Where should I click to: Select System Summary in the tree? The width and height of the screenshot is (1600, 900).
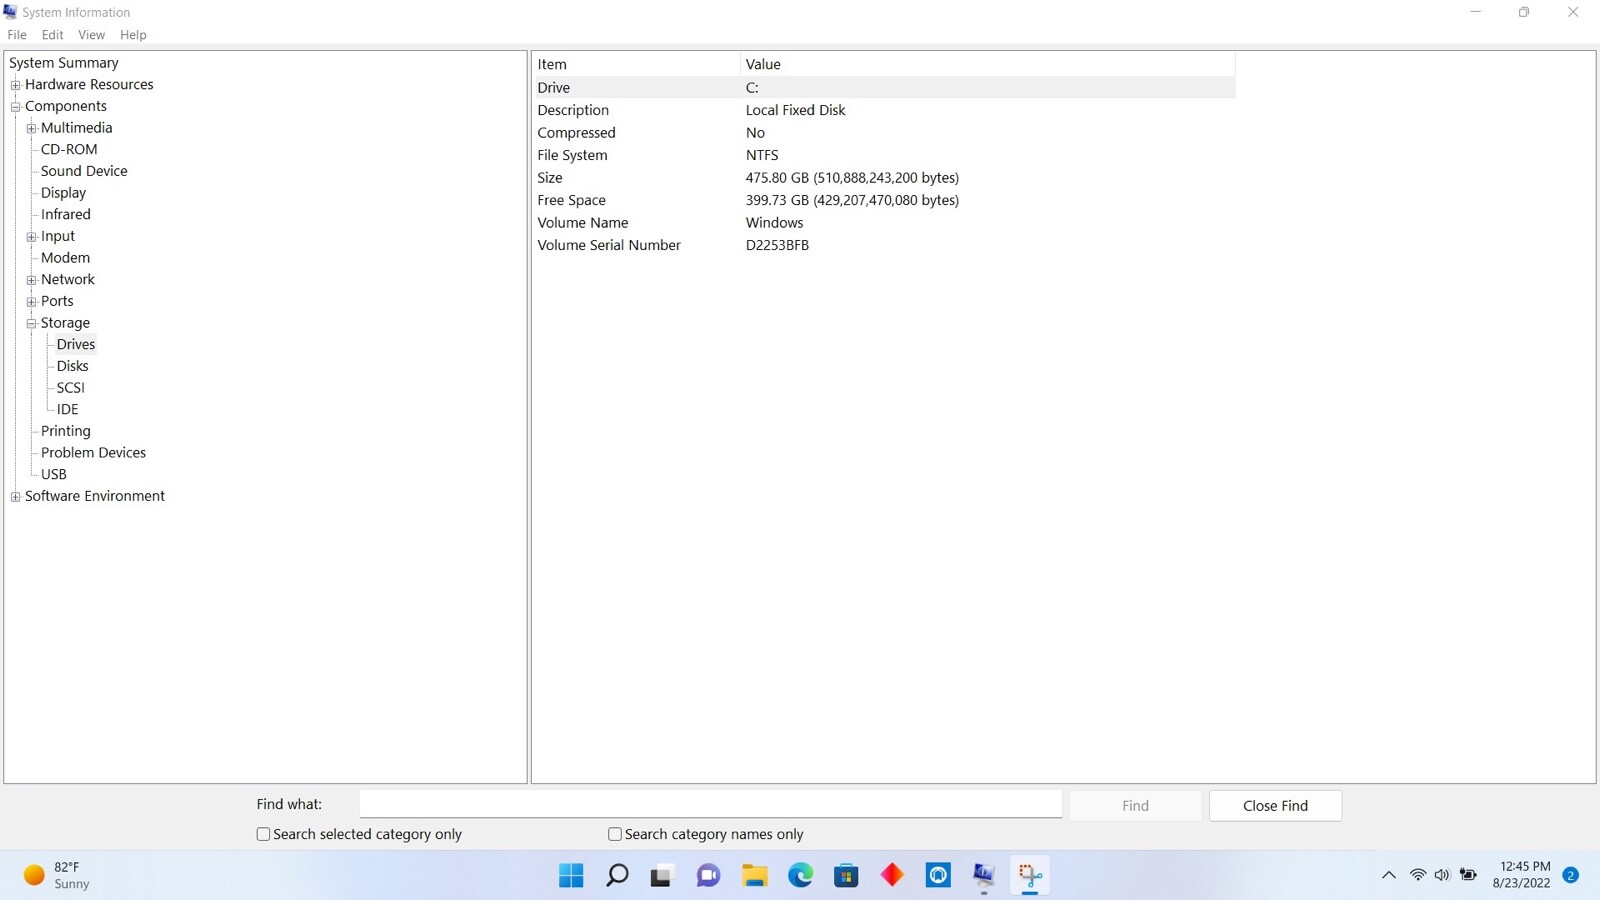tap(64, 63)
